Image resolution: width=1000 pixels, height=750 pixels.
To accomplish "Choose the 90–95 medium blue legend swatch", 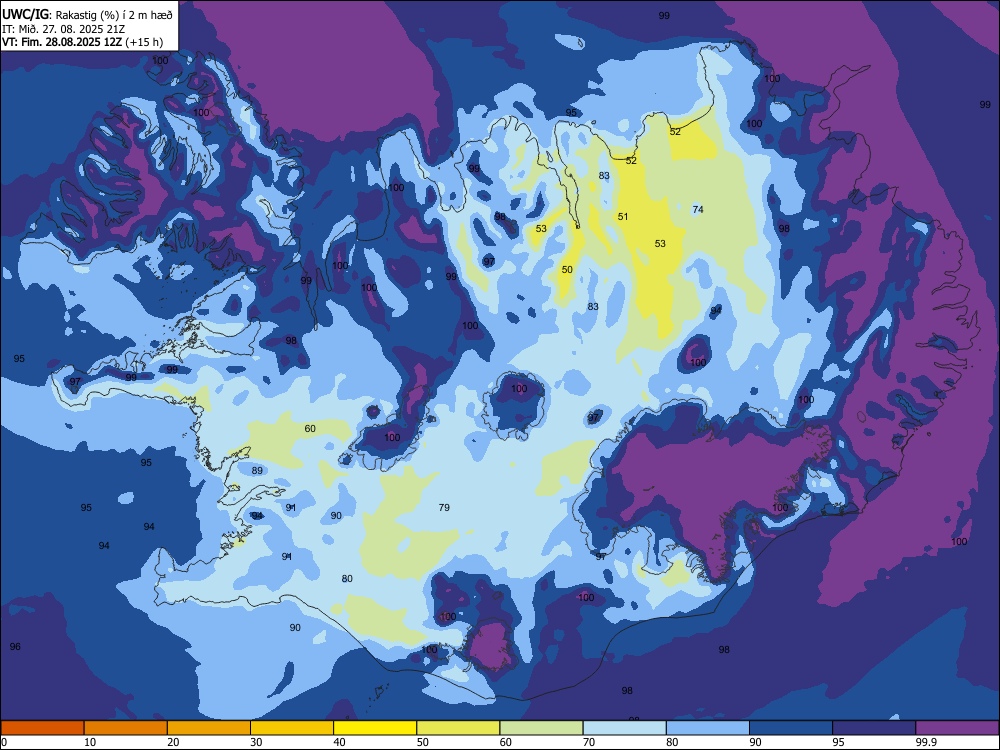I will pyautogui.click(x=791, y=728).
